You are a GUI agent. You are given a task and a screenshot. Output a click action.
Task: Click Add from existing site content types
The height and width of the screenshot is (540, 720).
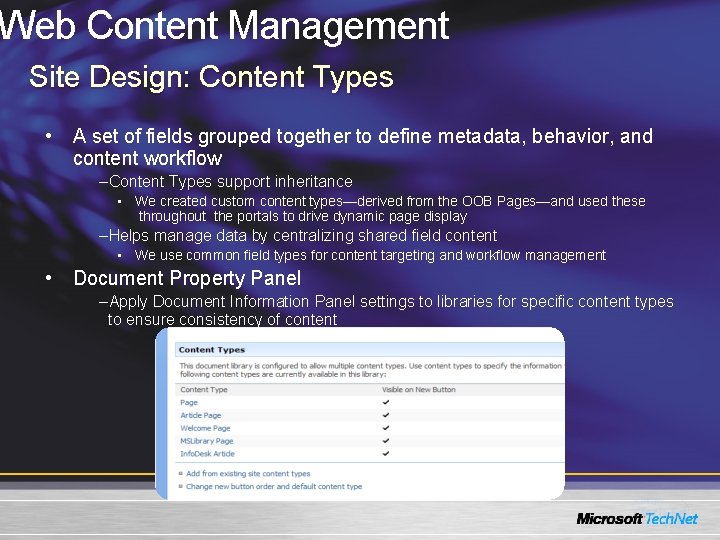click(248, 474)
